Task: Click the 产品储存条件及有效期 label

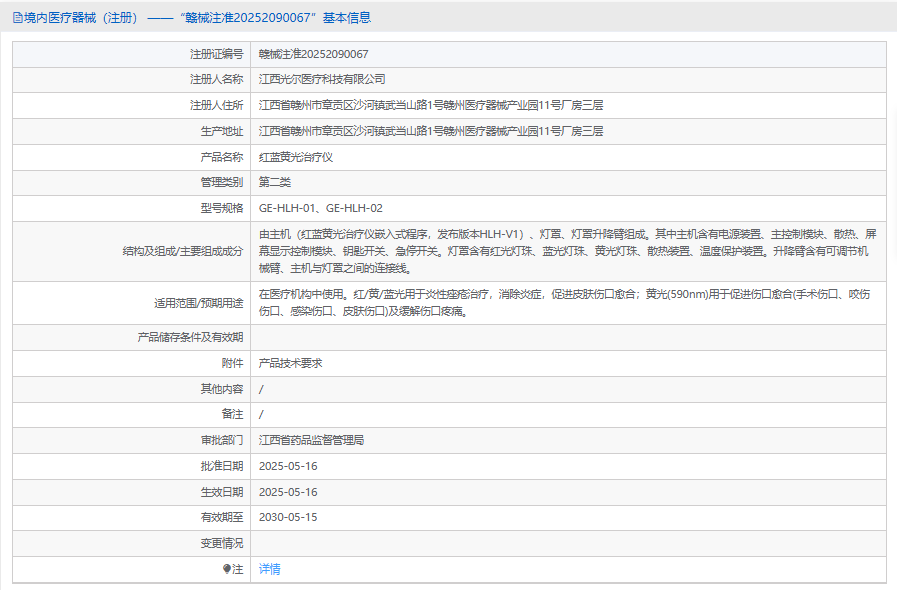Action: [x=190, y=338]
